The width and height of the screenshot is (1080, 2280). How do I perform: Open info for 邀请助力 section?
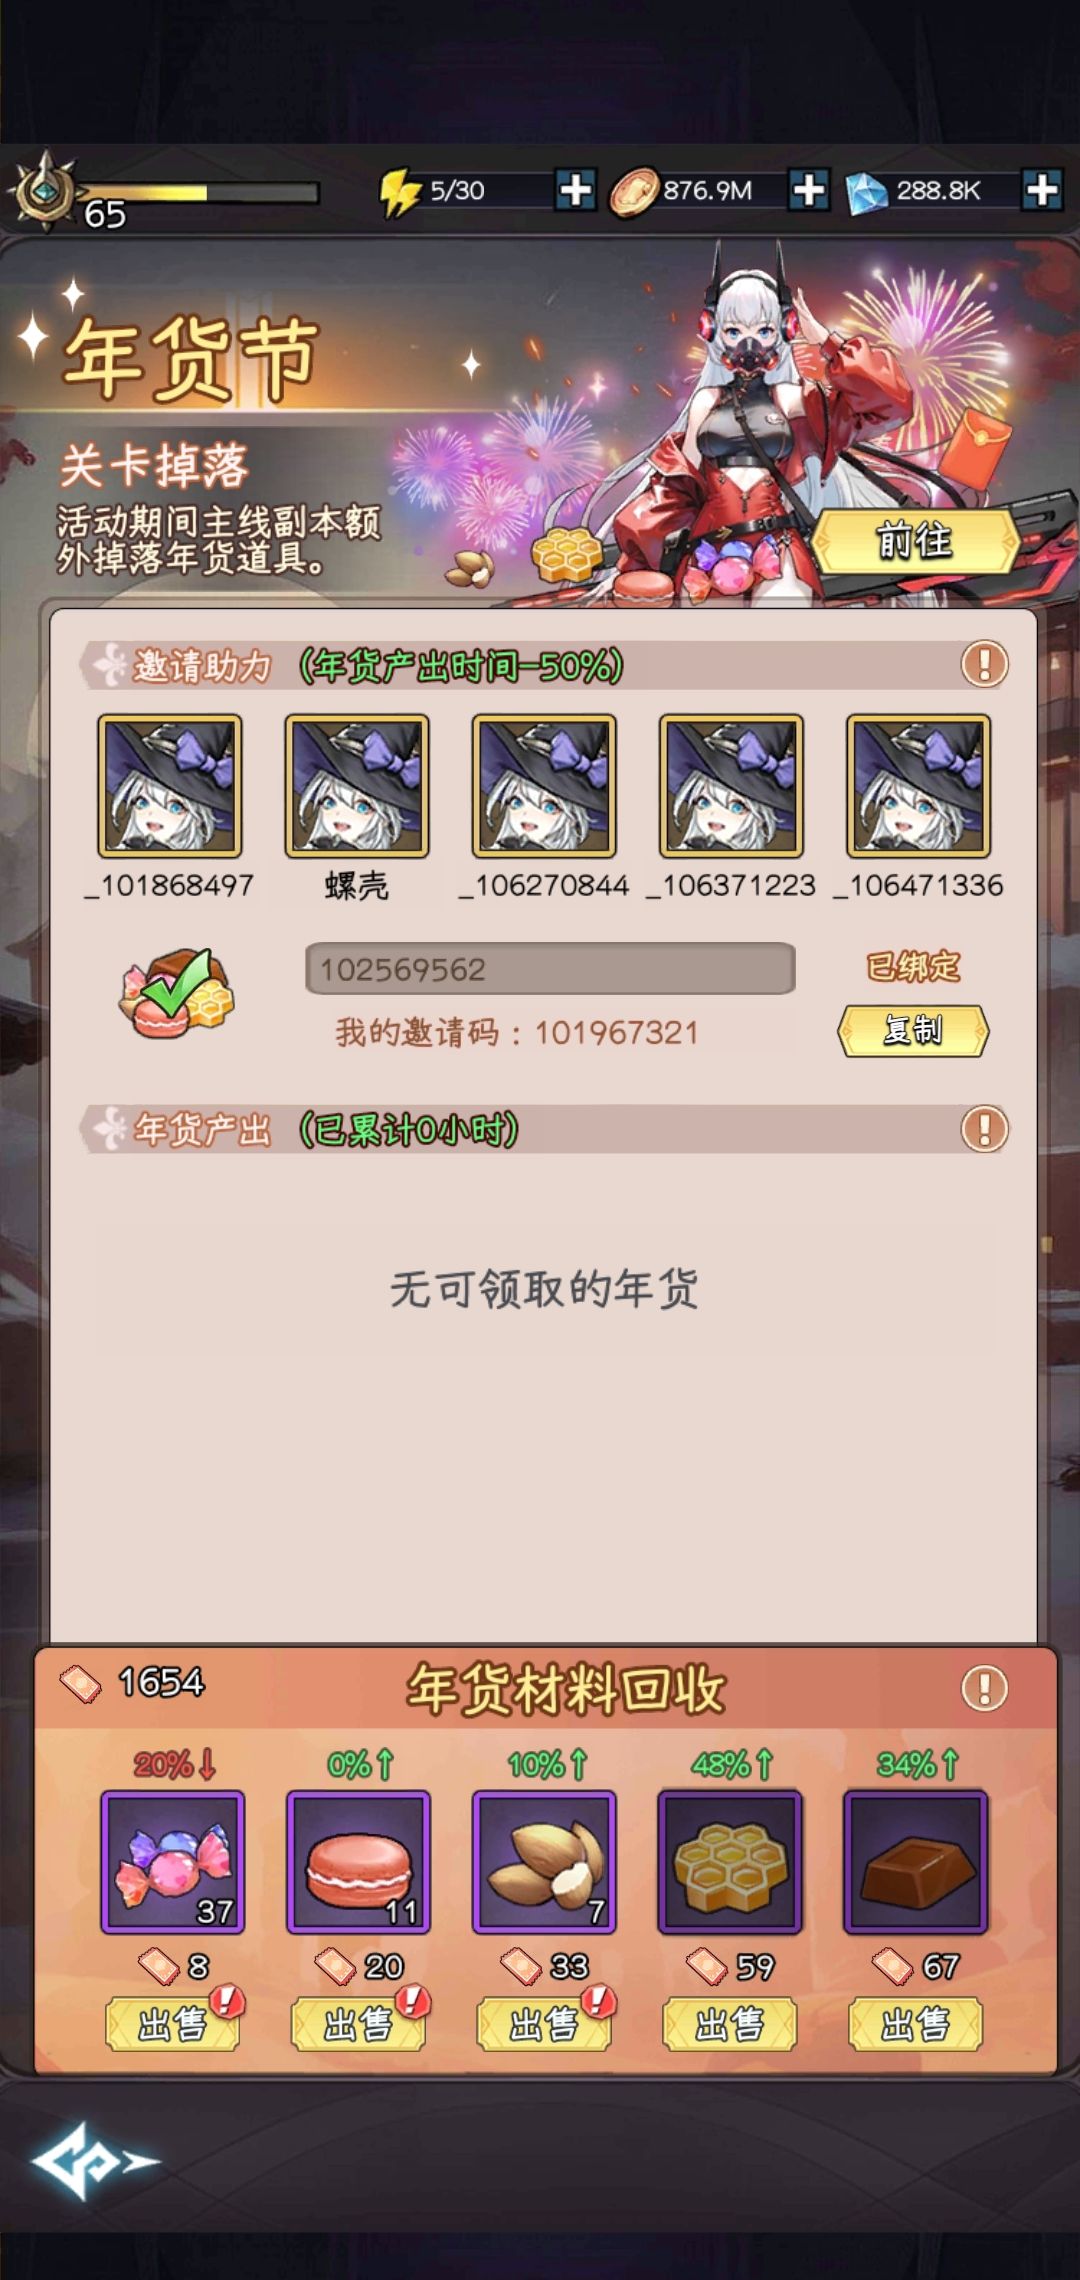(x=984, y=664)
